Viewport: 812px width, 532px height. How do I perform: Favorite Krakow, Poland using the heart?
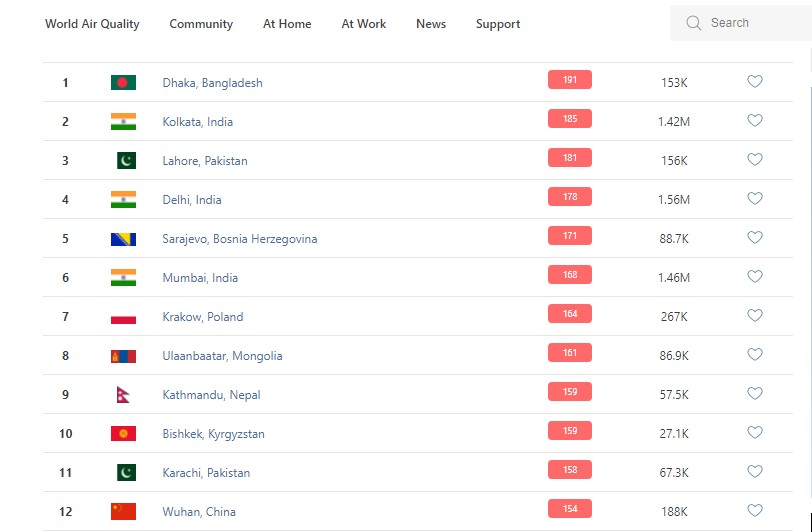pos(755,316)
